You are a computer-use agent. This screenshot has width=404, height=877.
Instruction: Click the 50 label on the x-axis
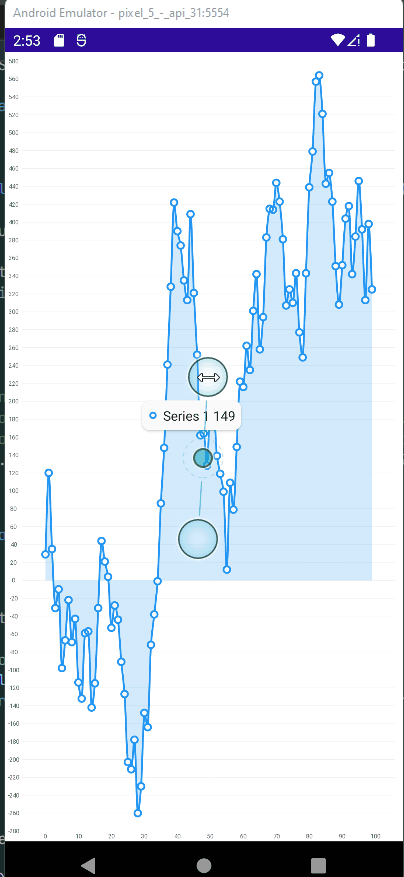(210, 836)
